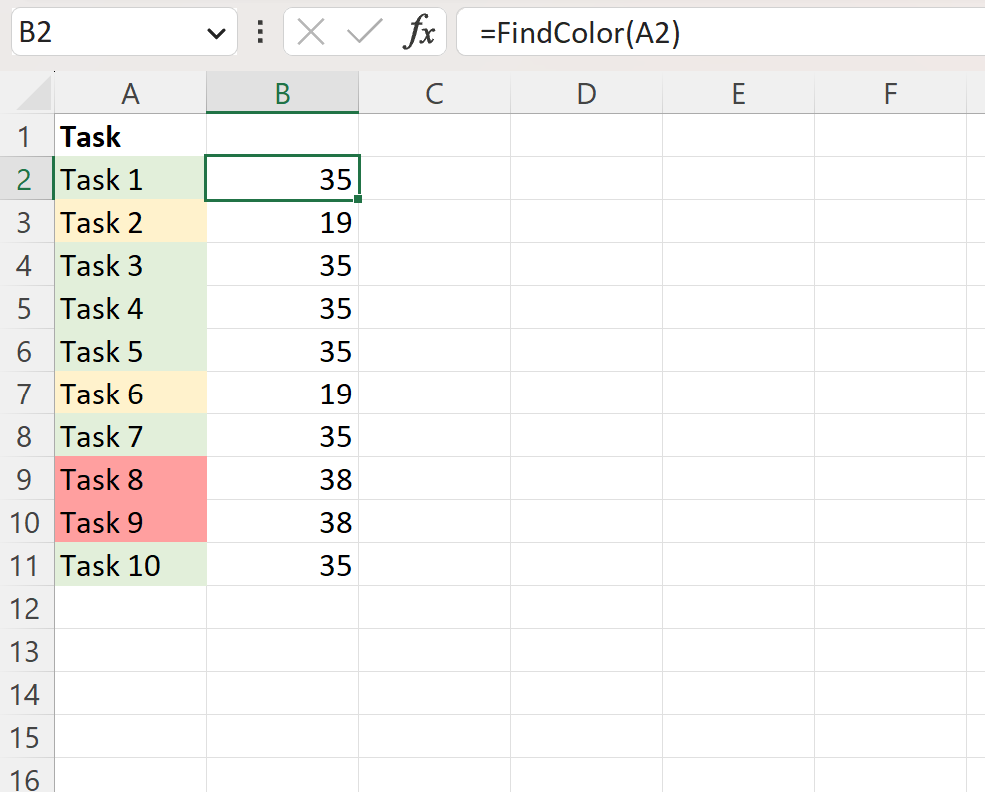Click the fill handle on cell B2

[x=358, y=199]
